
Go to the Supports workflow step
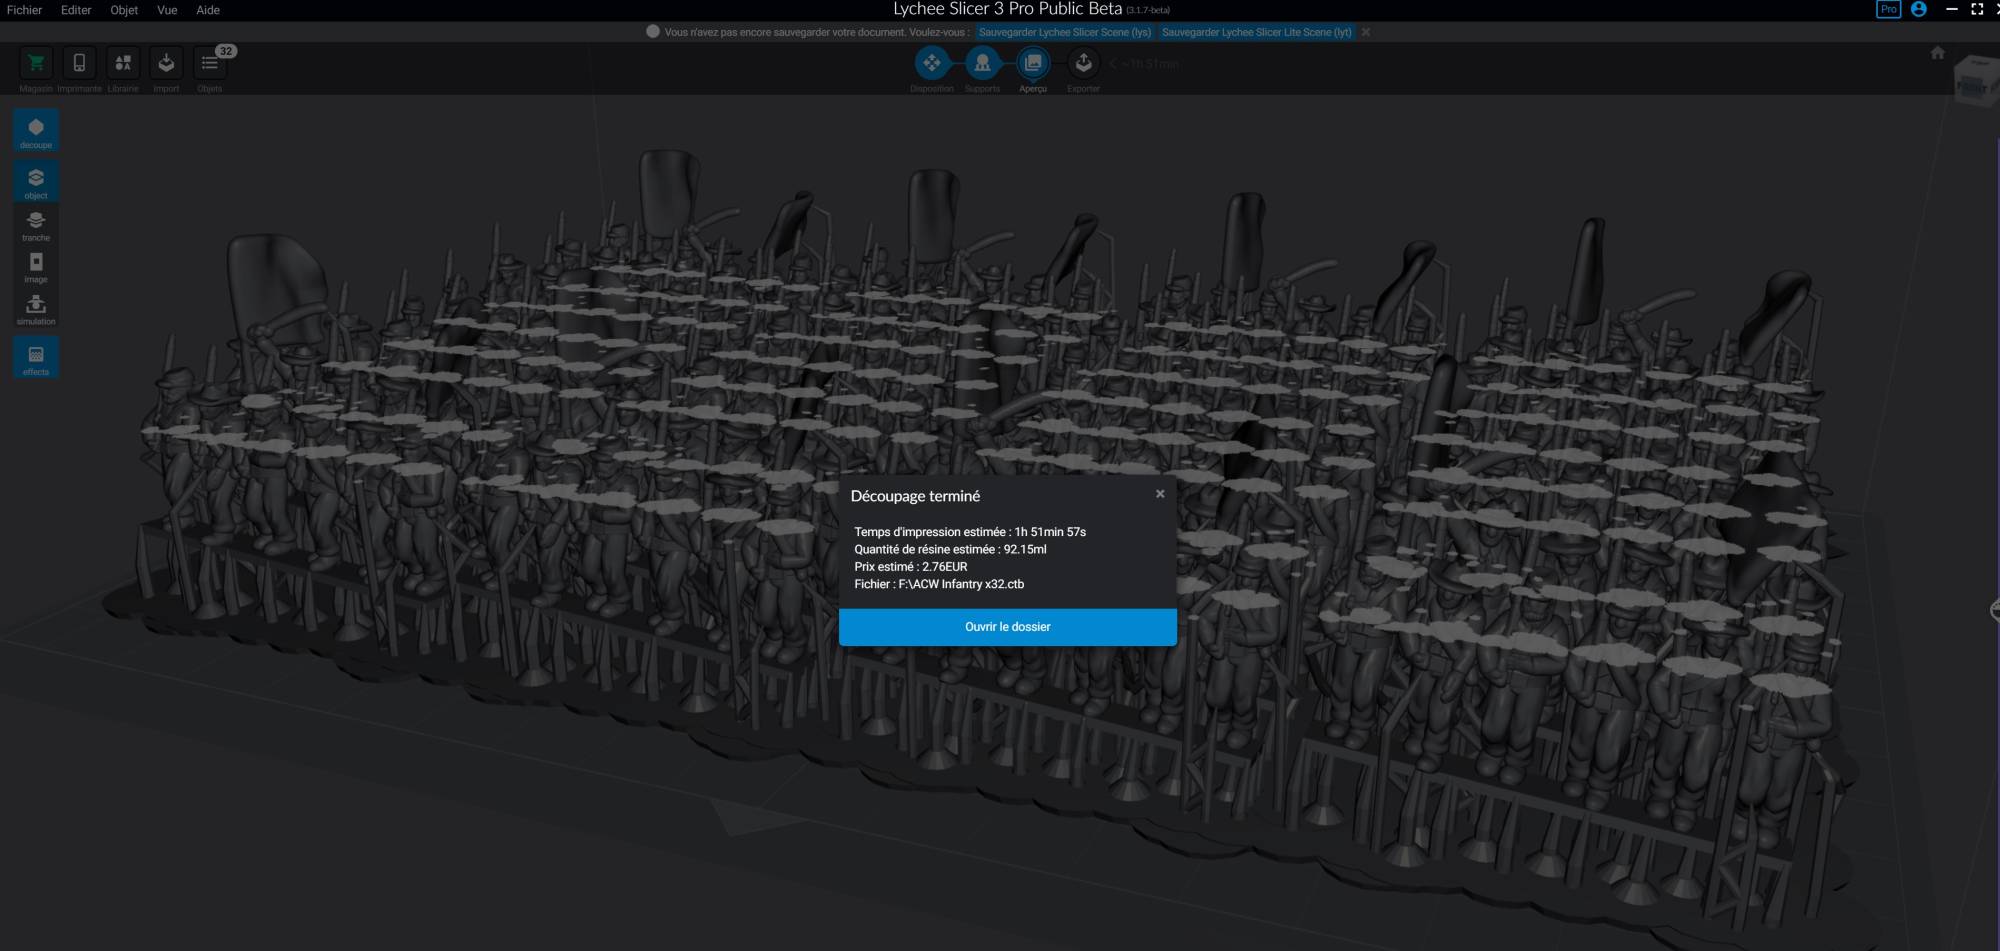point(982,64)
